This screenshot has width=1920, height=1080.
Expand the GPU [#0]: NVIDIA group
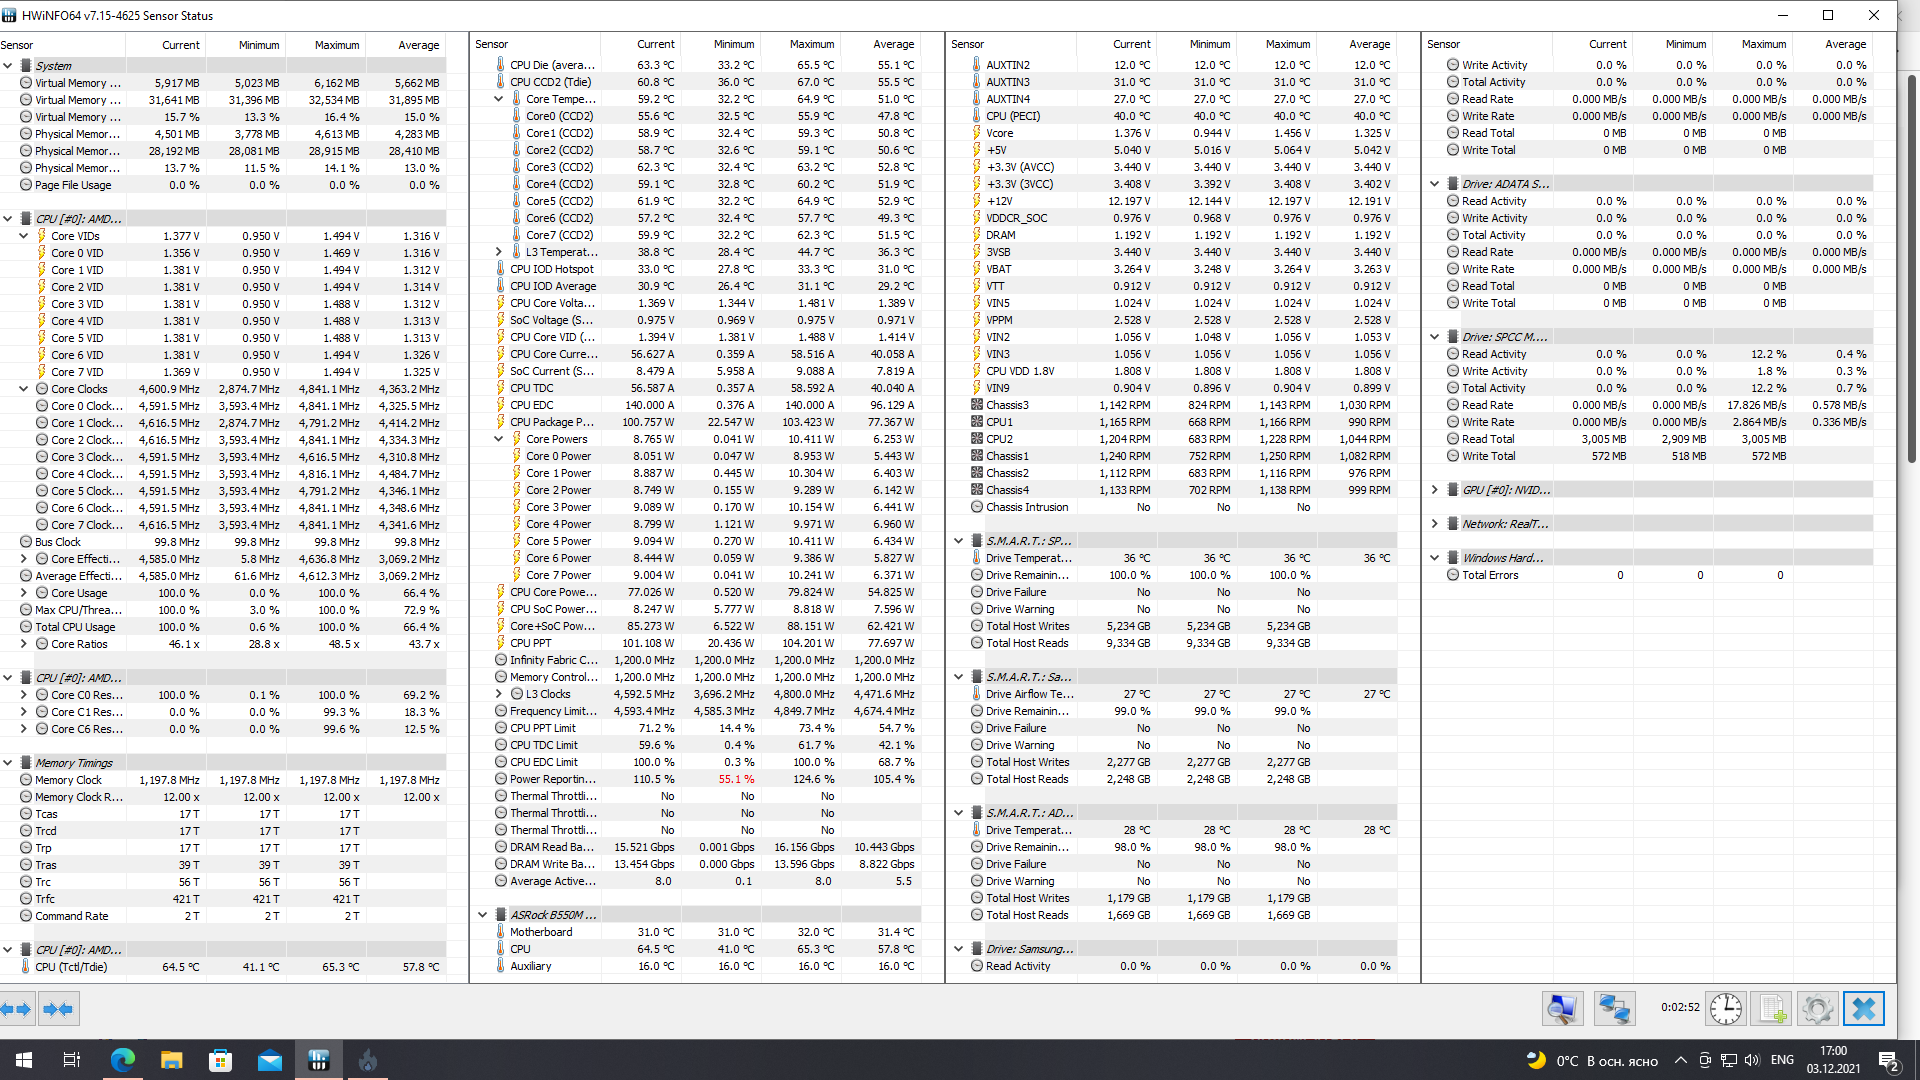[x=1435, y=490]
